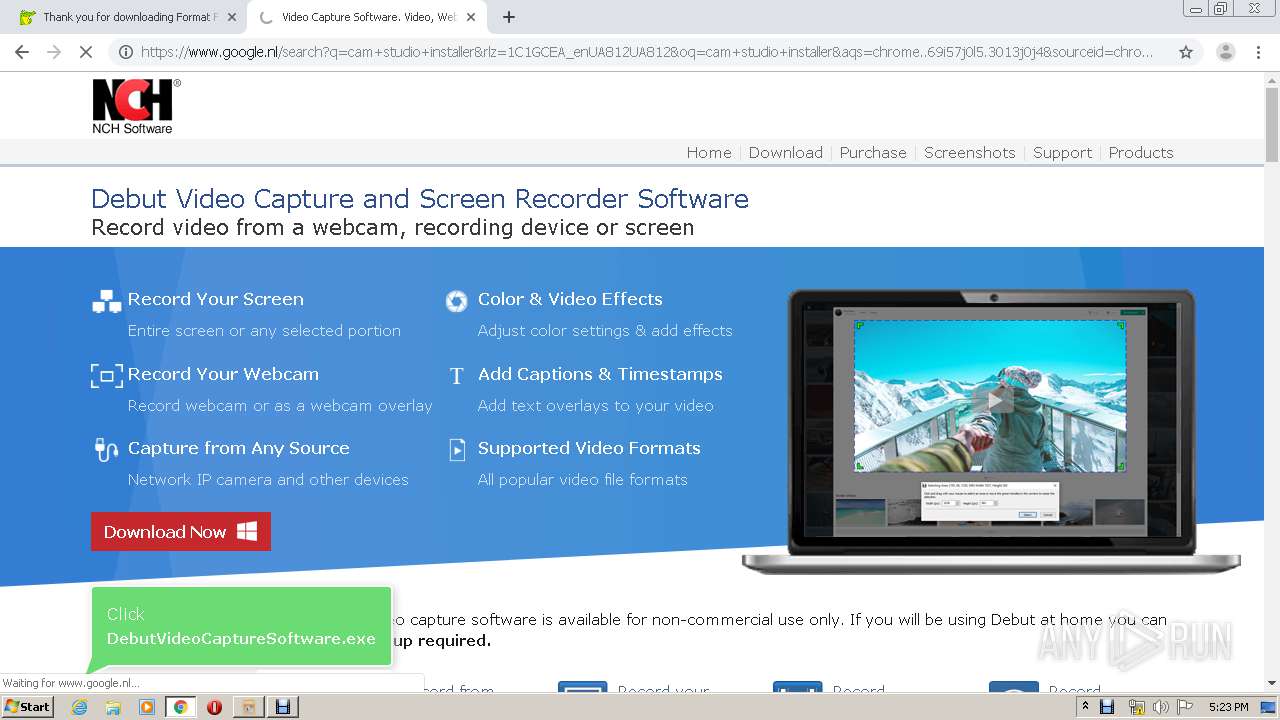Switch to 'Thank you for downloading Format' tab

click(128, 17)
